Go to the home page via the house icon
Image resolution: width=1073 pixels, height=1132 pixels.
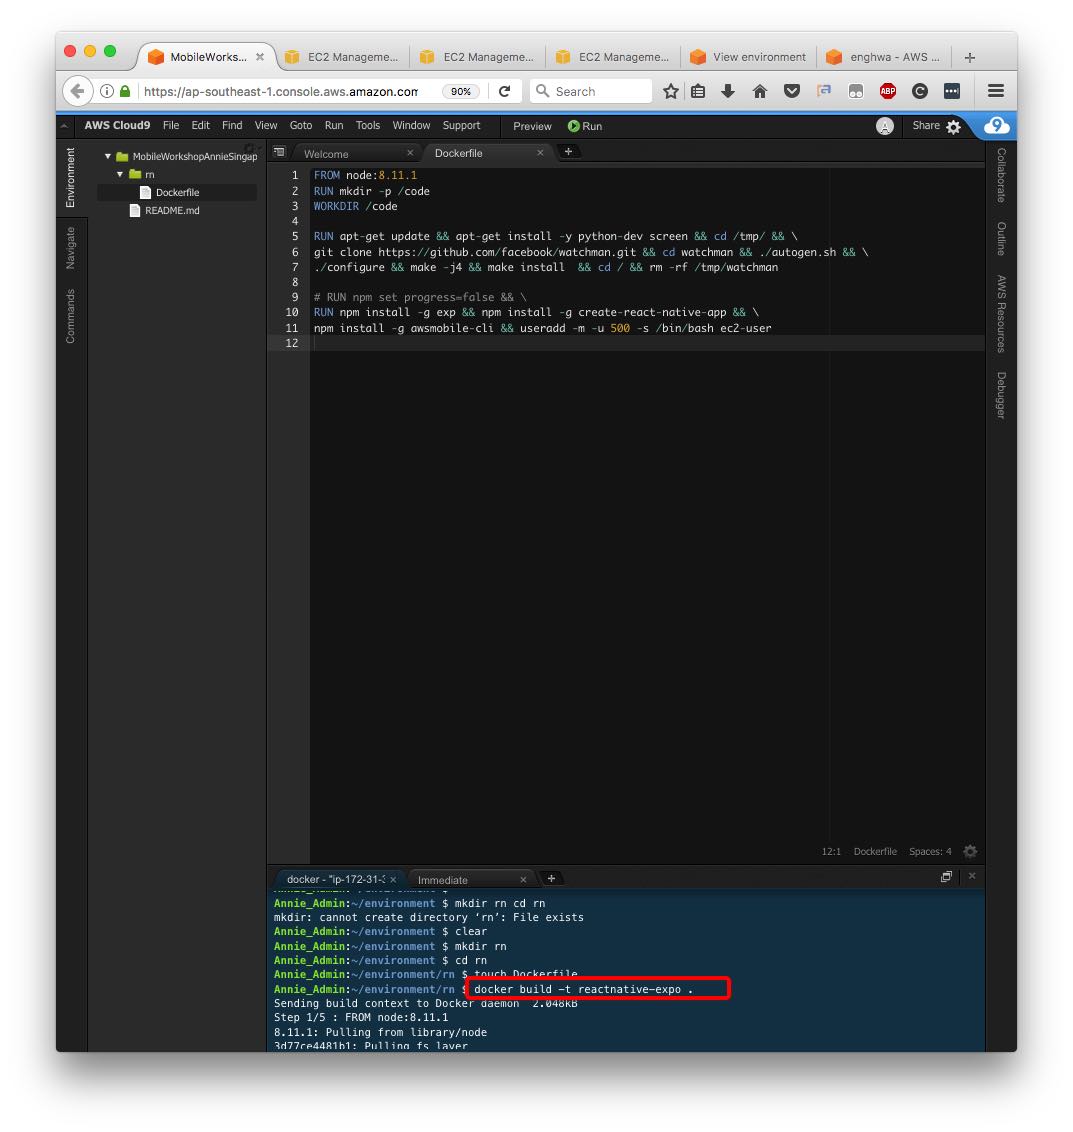pos(760,92)
